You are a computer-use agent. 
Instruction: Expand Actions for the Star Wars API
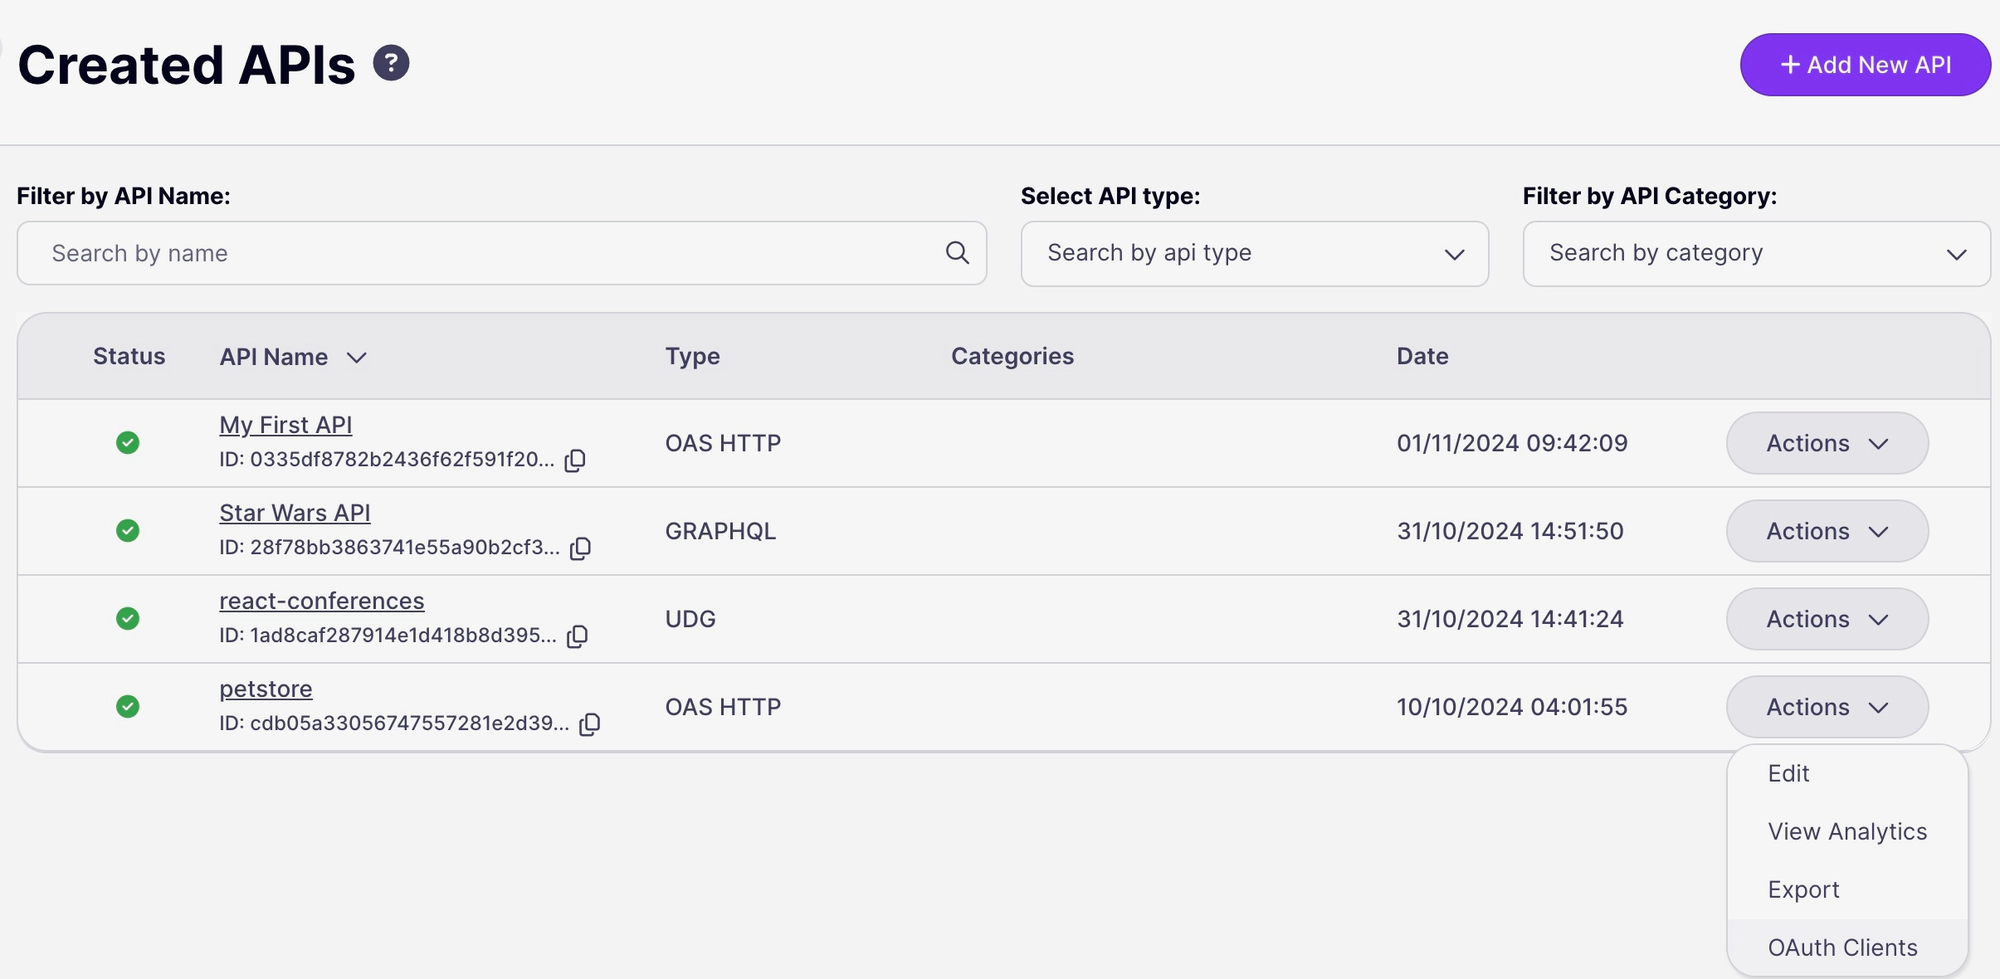pos(1826,531)
